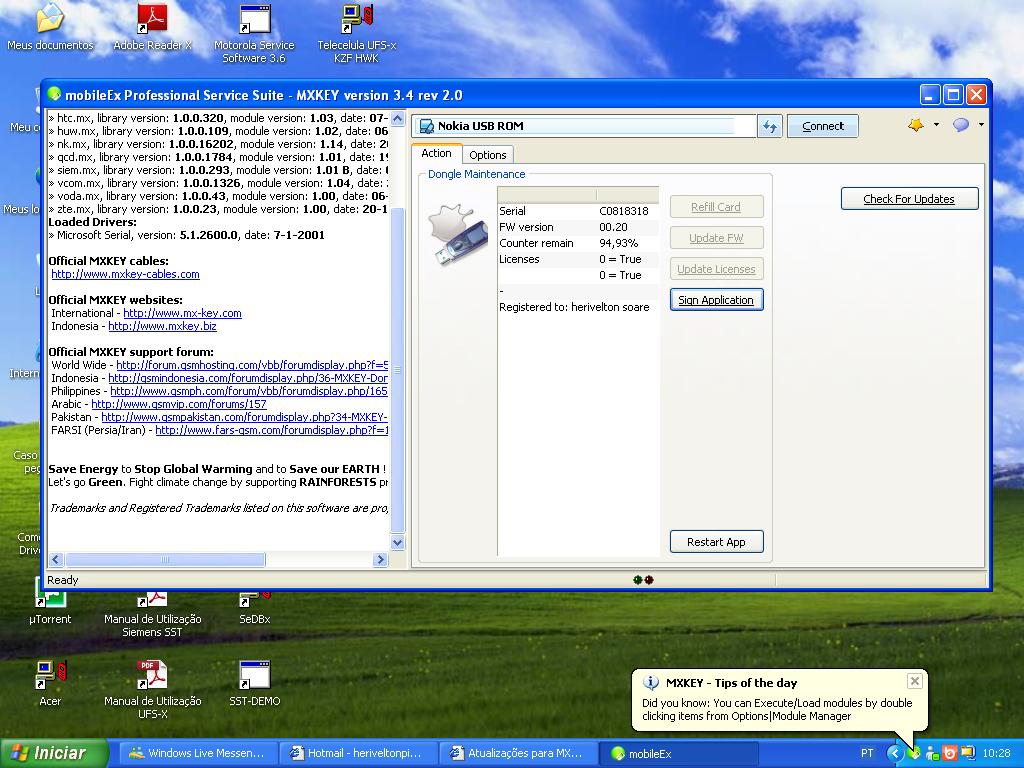Select the Serial C0818318 row
This screenshot has width=1024, height=768.
pyautogui.click(x=578, y=211)
